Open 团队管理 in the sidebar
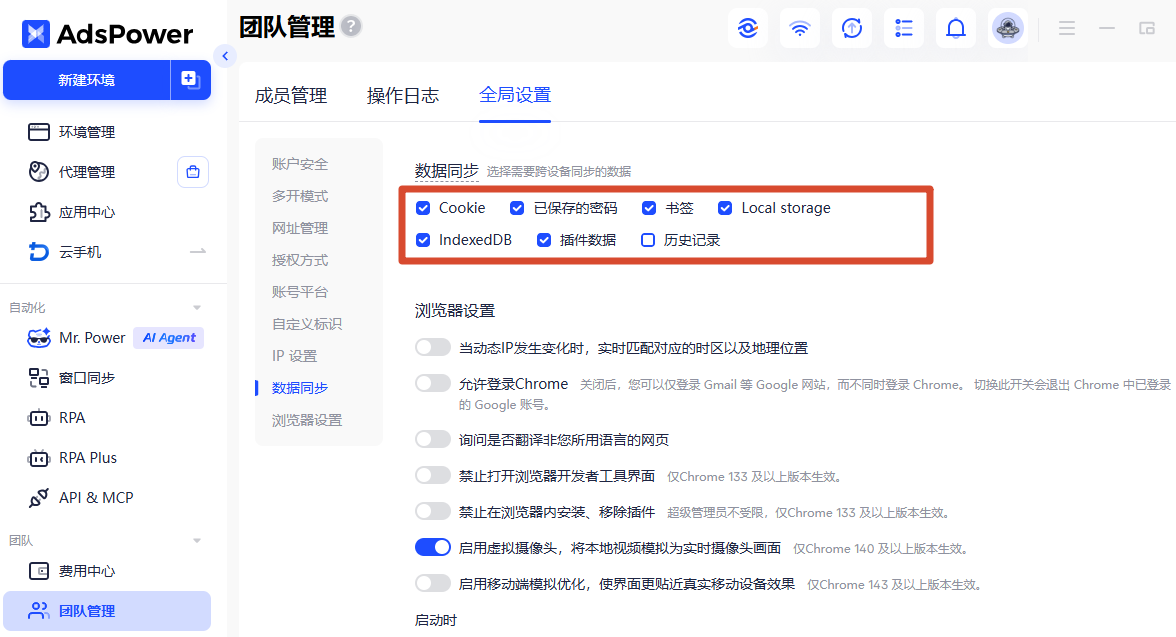 tap(106, 611)
